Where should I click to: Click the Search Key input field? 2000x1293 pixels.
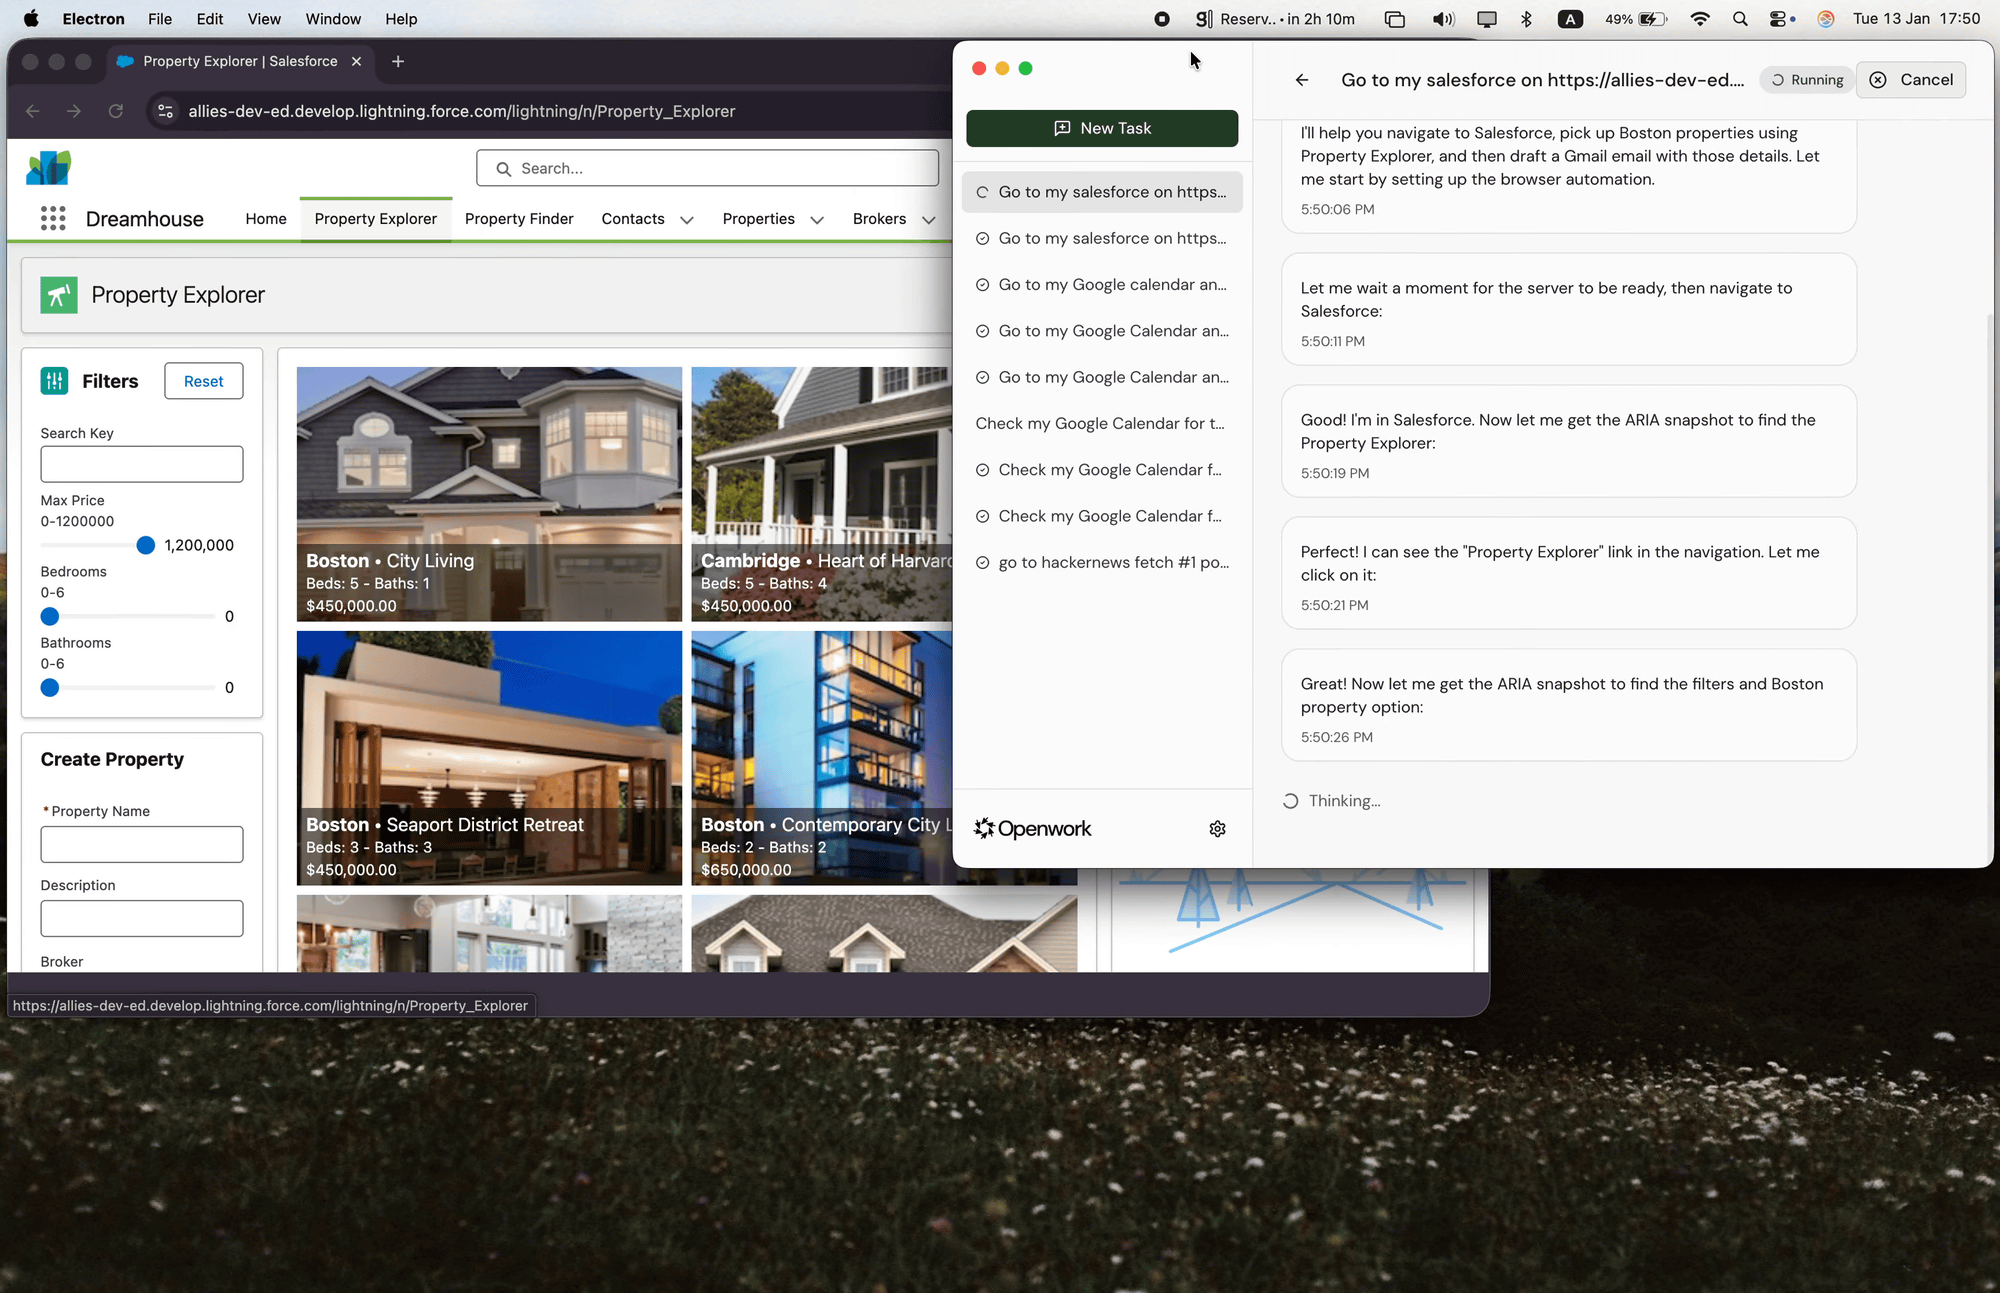click(142, 464)
